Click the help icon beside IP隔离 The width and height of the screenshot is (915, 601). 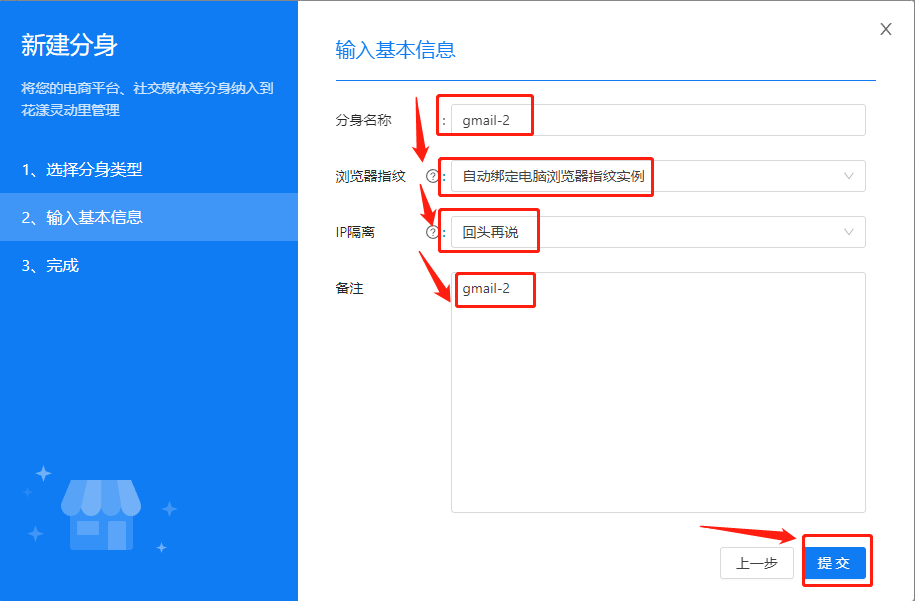pyautogui.click(x=432, y=232)
